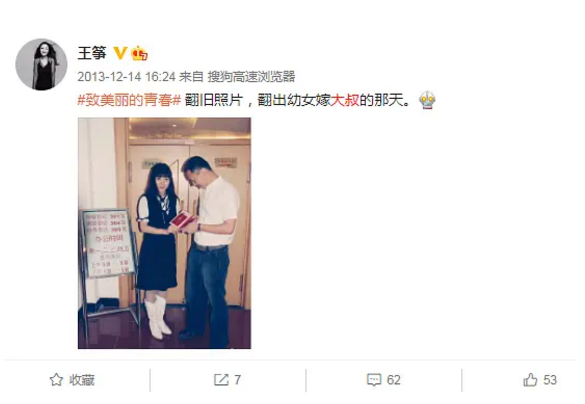Open the hashtag #致美丽的青春#
Image resolution: width=585 pixels, height=404 pixels.
(x=129, y=100)
